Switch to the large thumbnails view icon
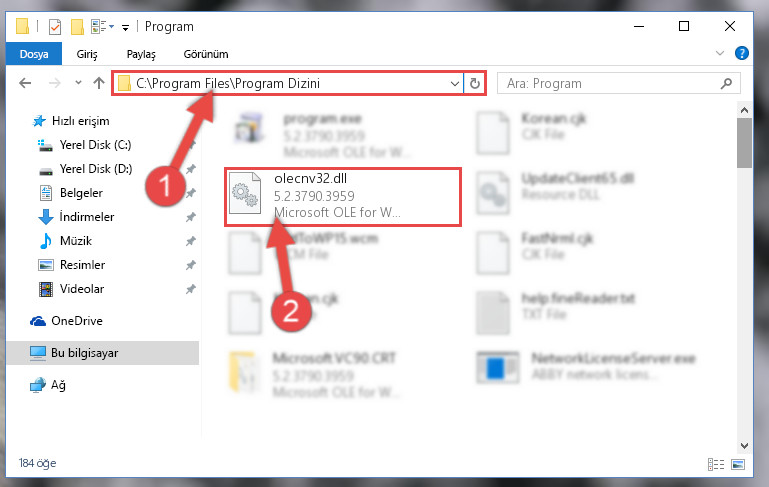Image resolution: width=769 pixels, height=487 pixels. tap(738, 464)
